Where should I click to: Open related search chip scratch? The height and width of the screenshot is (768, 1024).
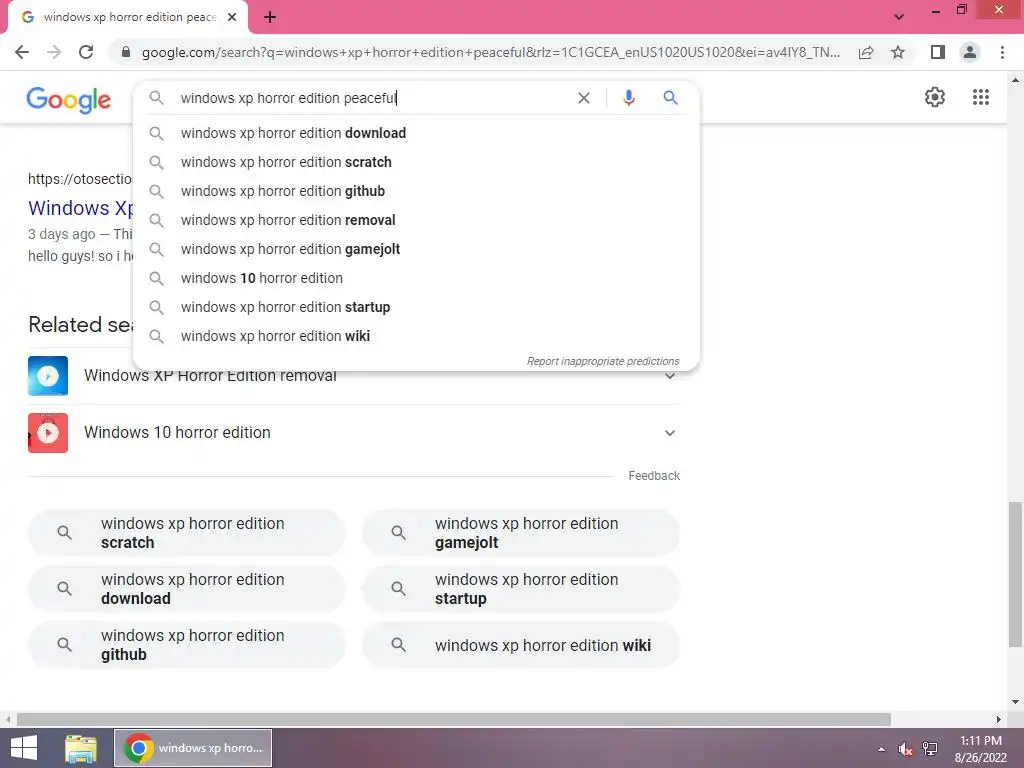click(x=186, y=533)
